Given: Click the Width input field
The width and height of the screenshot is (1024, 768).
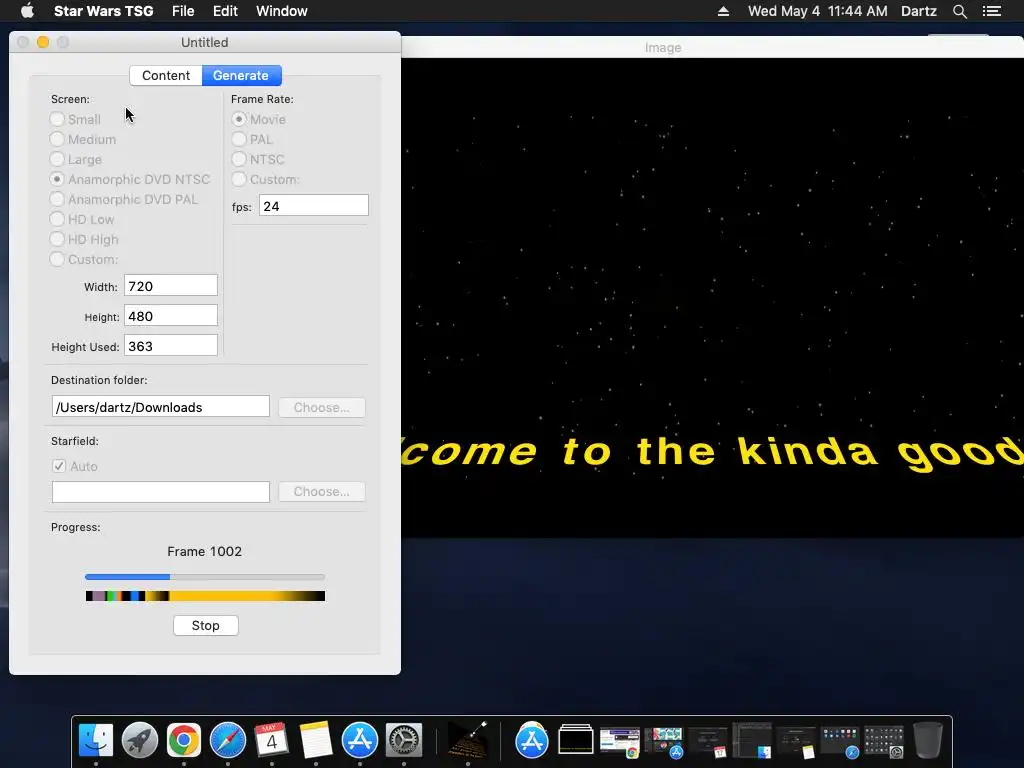Looking at the screenshot, I should [170, 285].
